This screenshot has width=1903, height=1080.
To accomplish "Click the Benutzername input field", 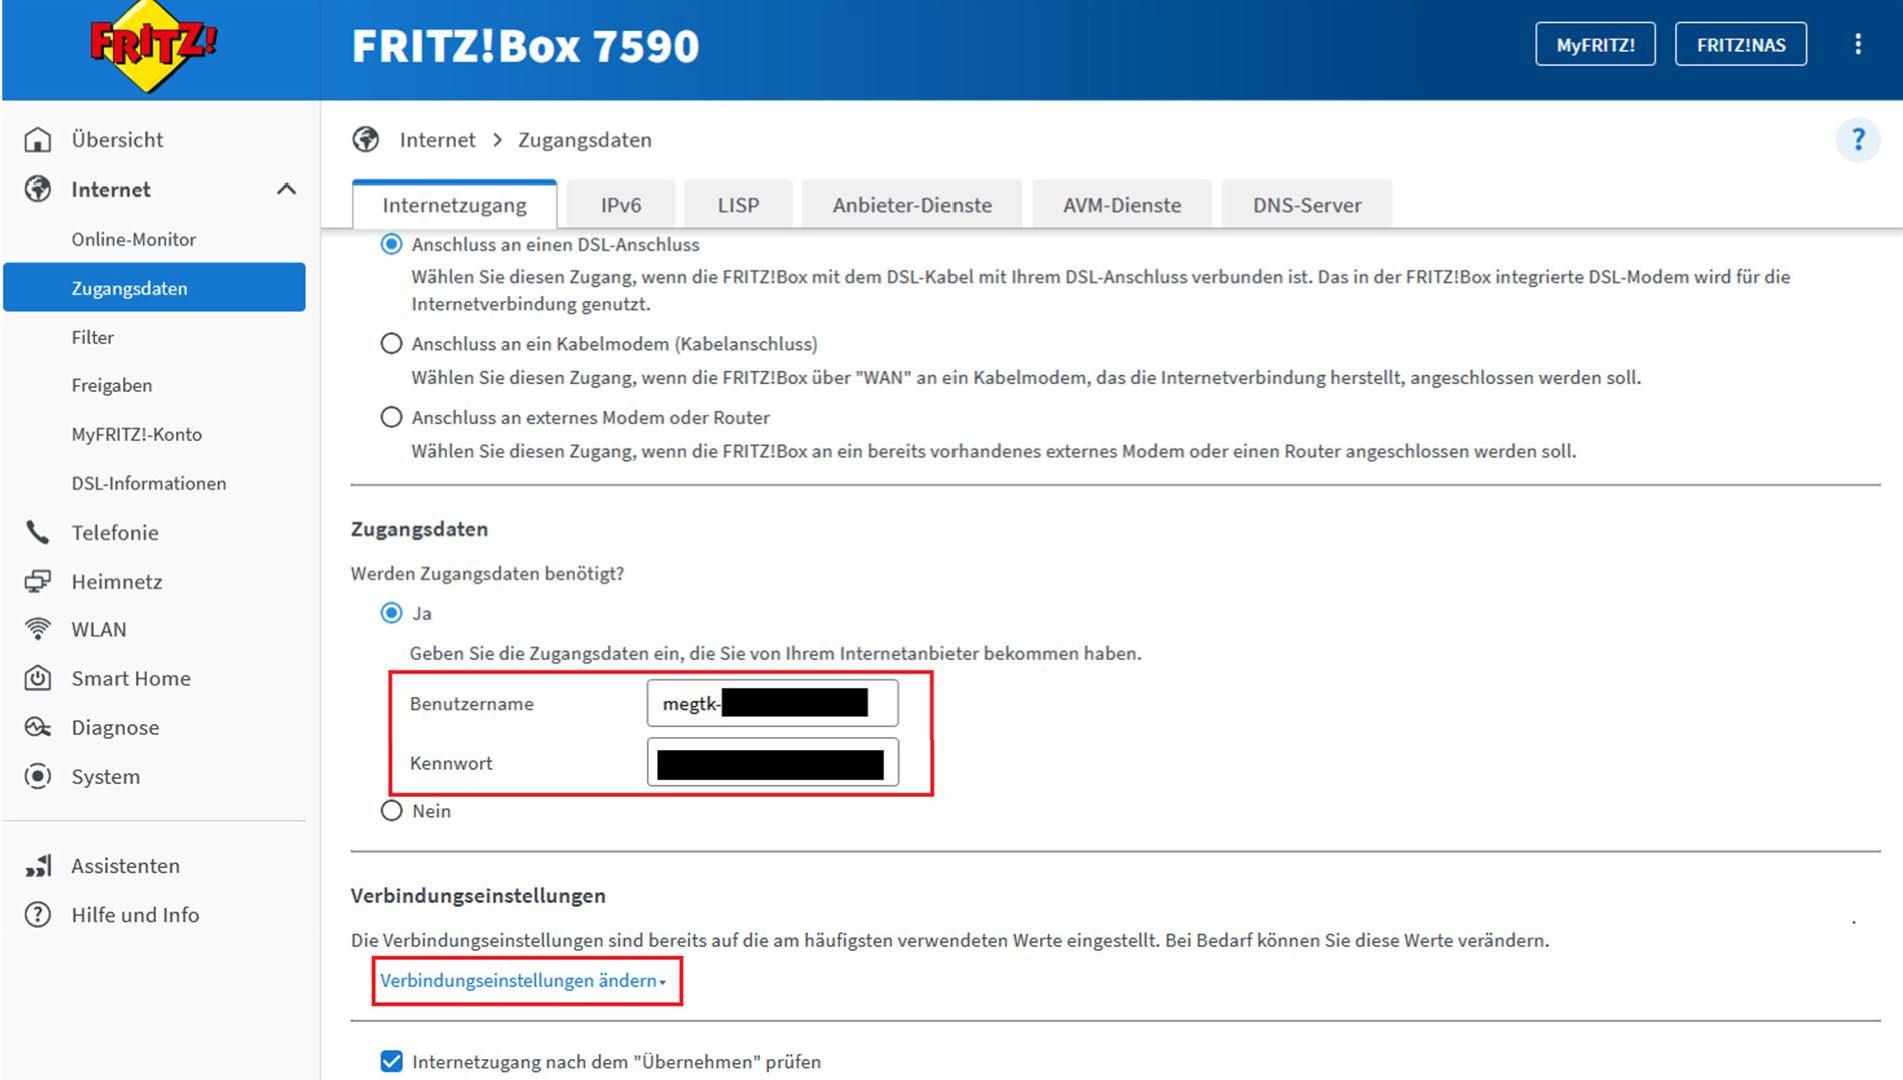I will 772,703.
